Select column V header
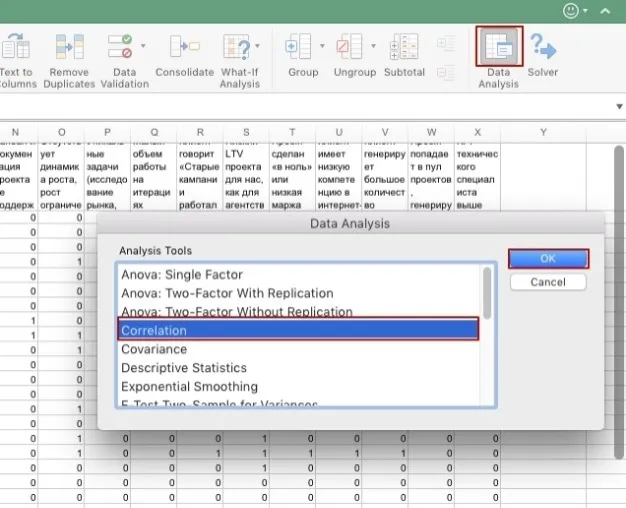Image resolution: width=626 pixels, height=508 pixels. point(385,132)
